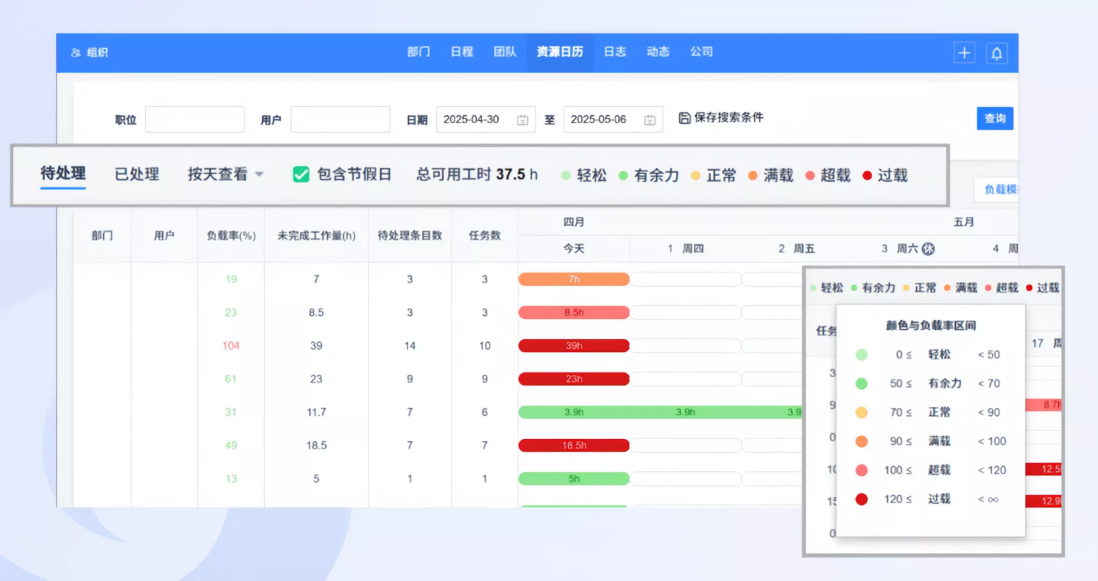The height and width of the screenshot is (581, 1098).
Task: Click the plus (+) icon in the top blue bar
Action: point(963,52)
